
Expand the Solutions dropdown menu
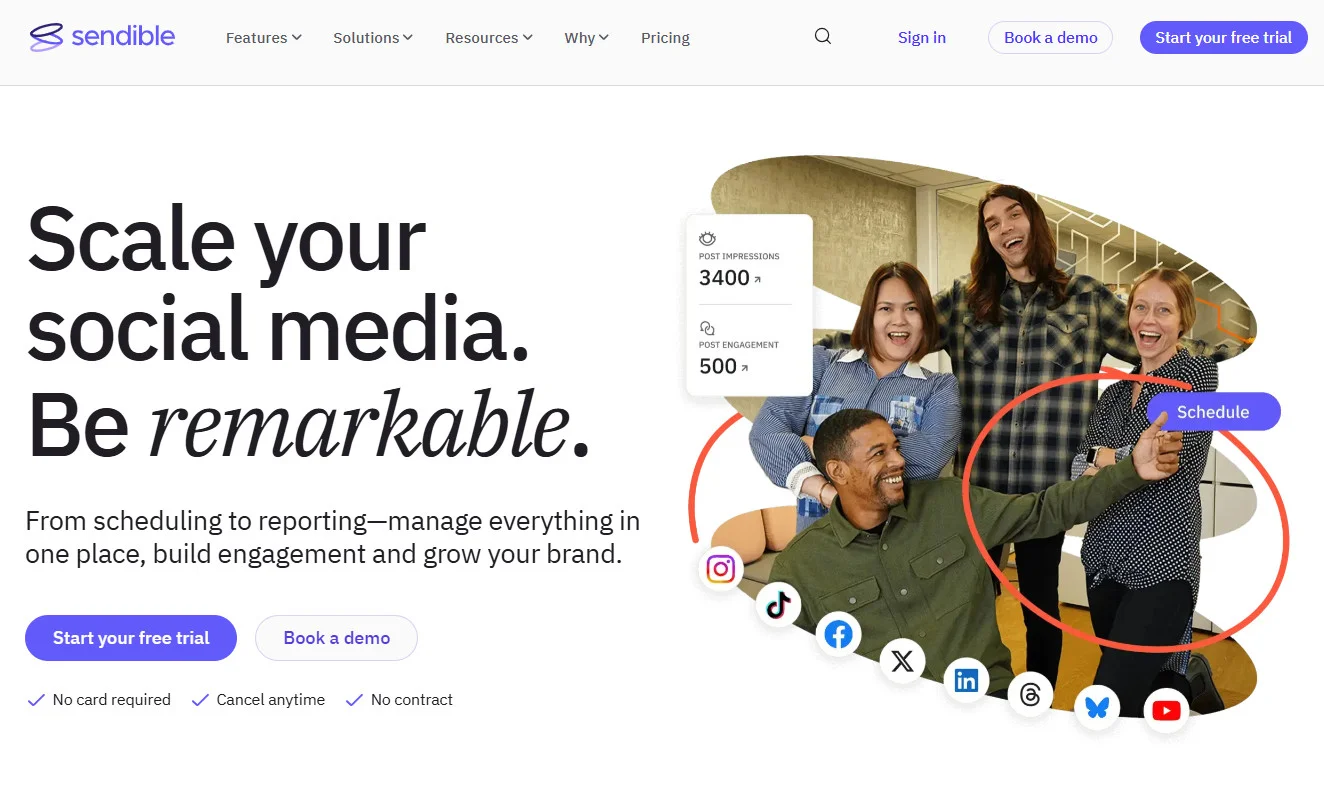(x=372, y=38)
